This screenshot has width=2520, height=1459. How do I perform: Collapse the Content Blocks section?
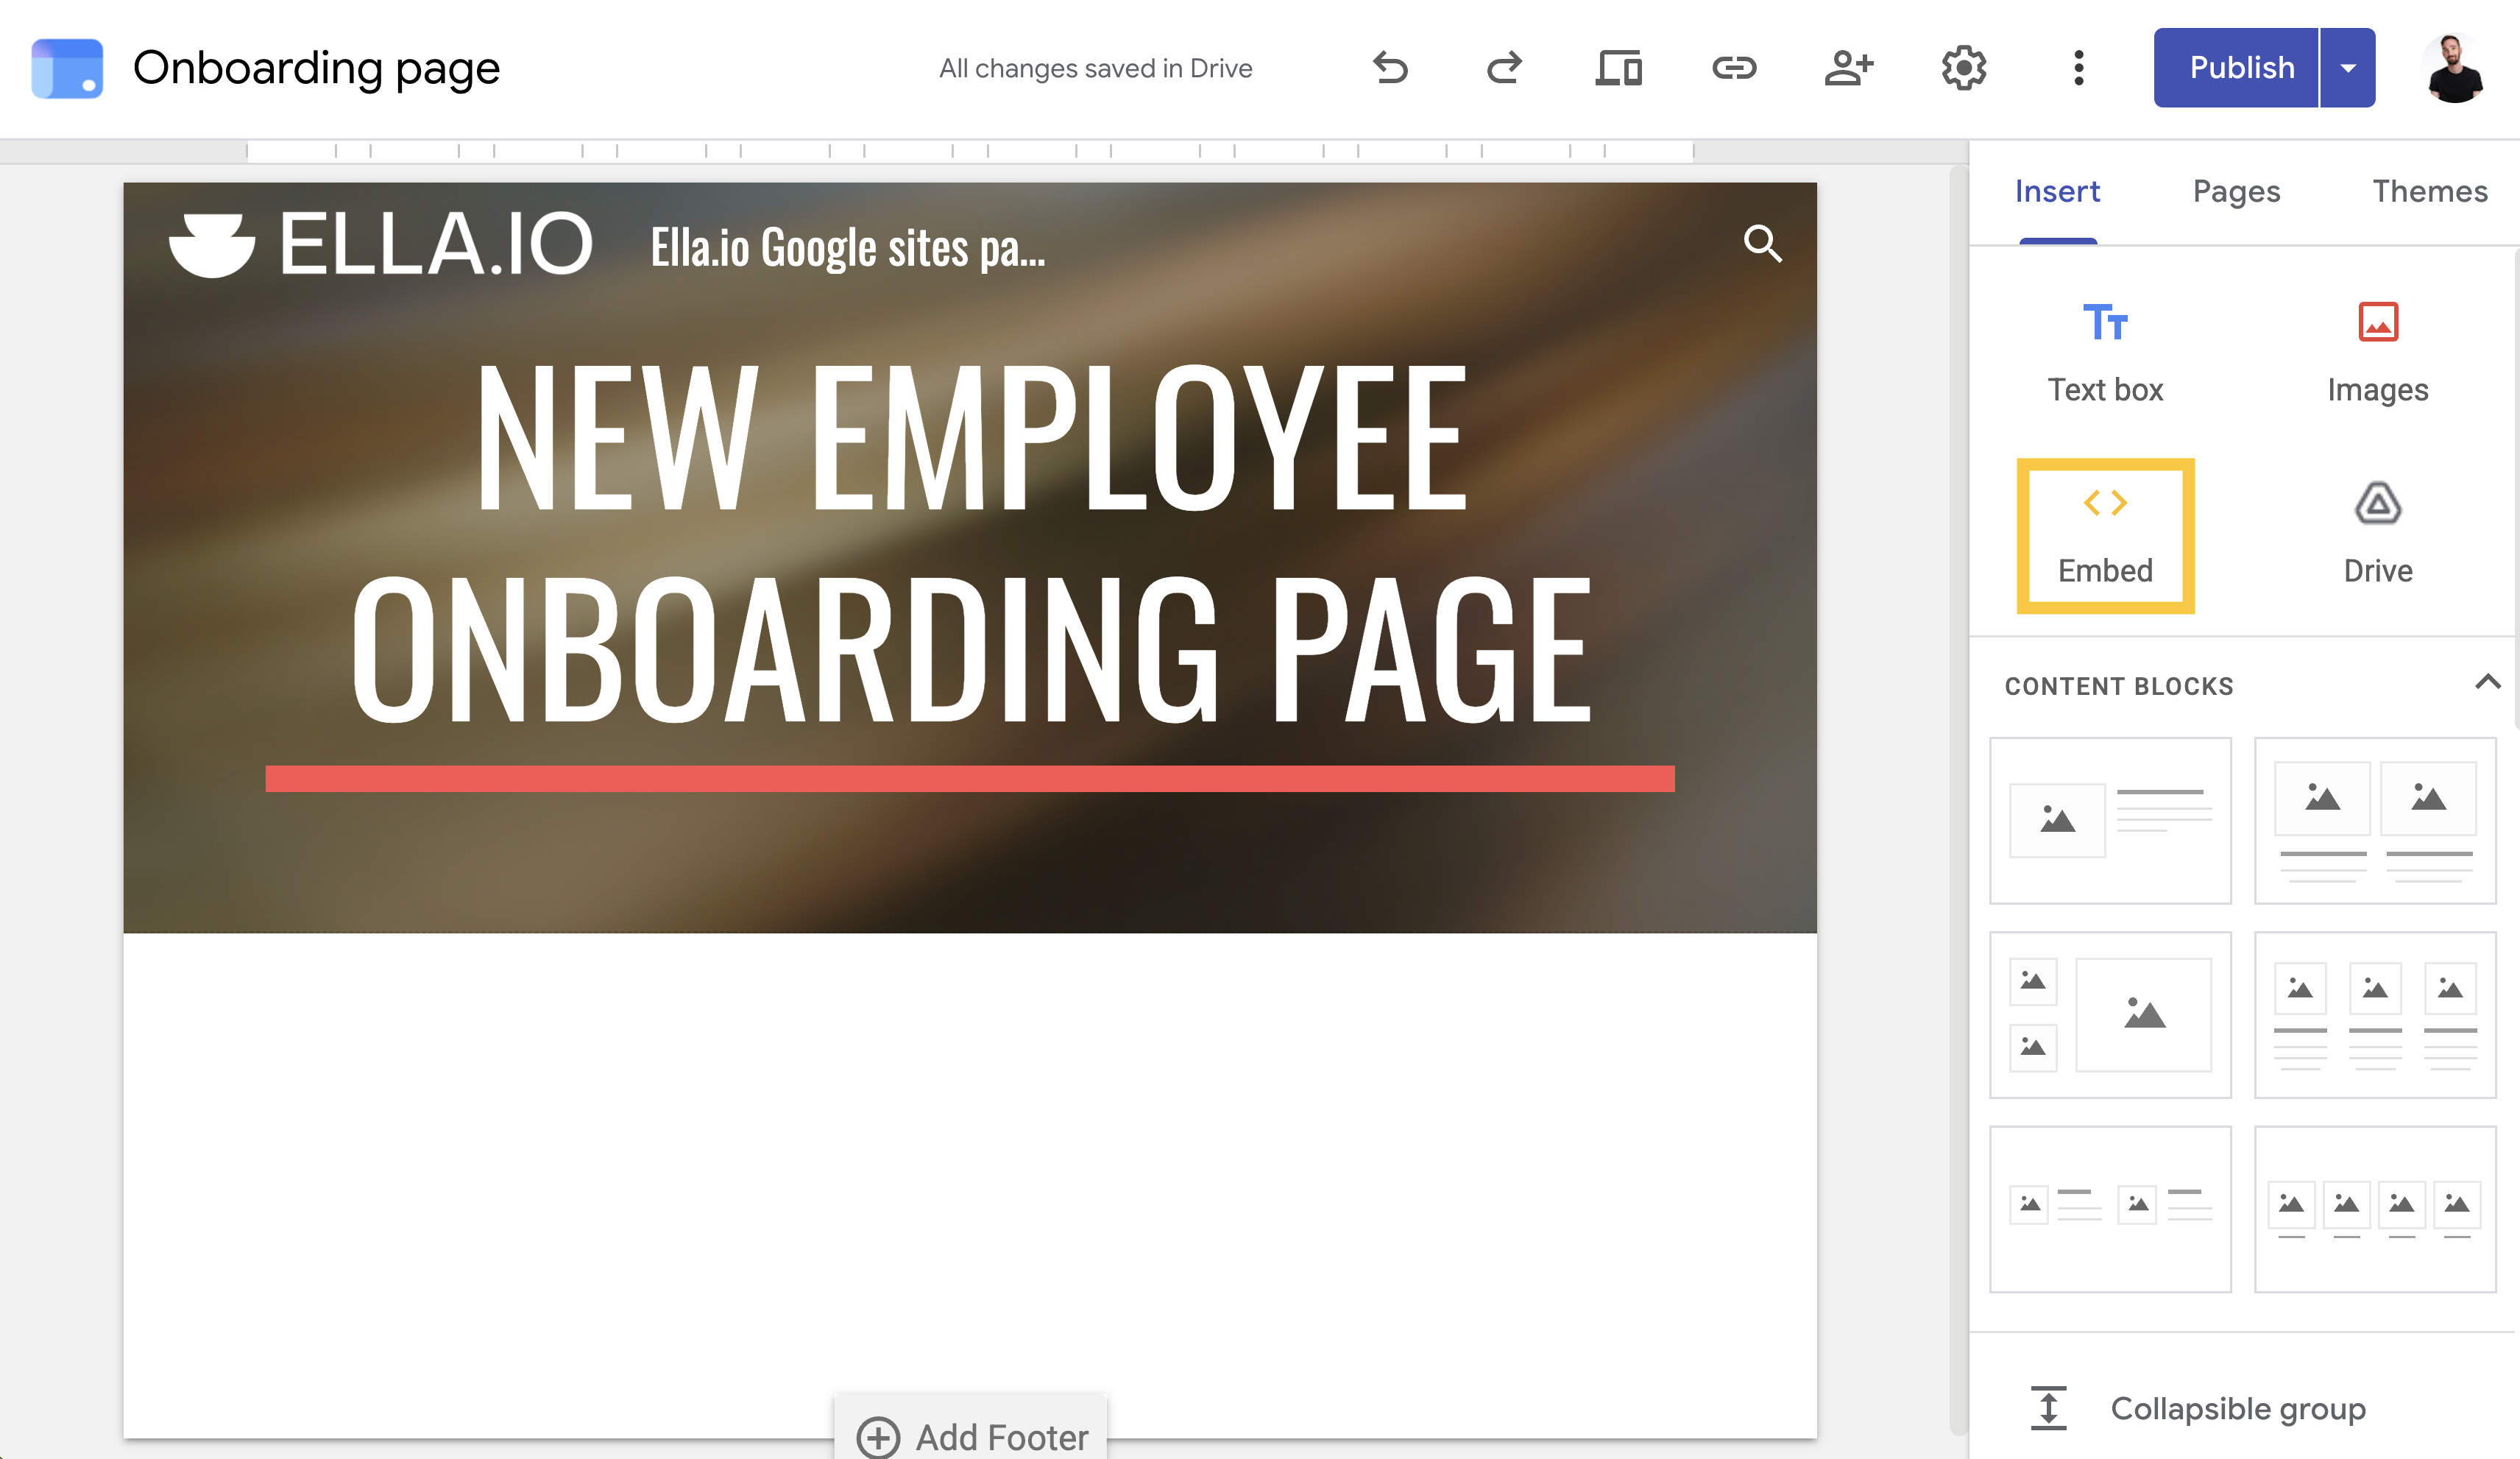[x=2487, y=684]
